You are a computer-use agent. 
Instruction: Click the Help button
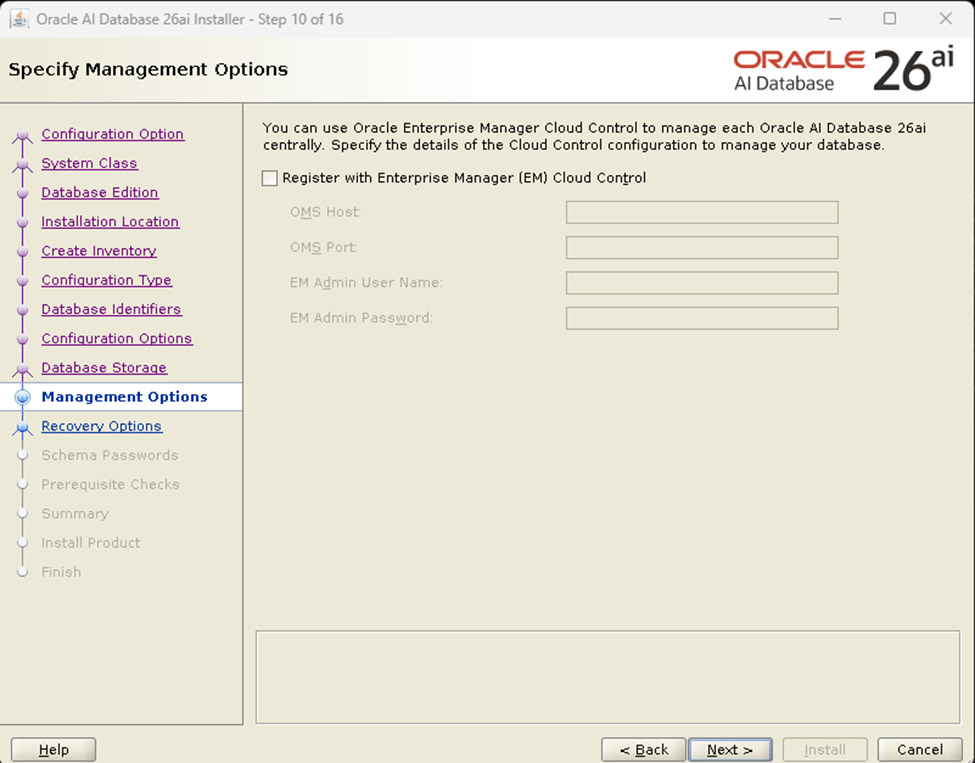point(53,749)
